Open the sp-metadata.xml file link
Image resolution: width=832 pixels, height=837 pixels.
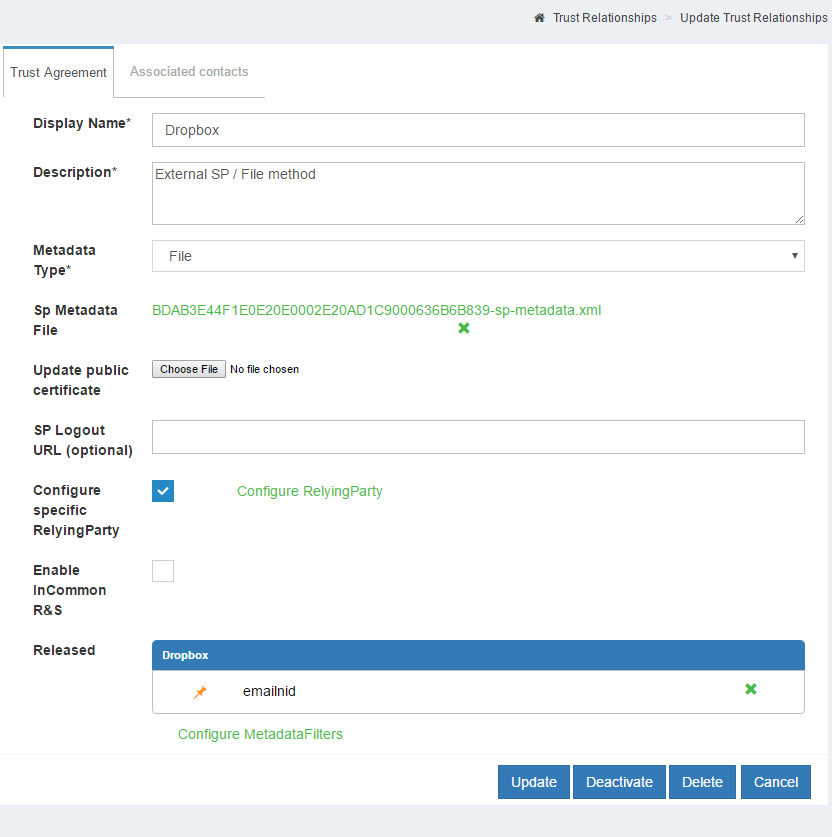pyautogui.click(x=376, y=310)
